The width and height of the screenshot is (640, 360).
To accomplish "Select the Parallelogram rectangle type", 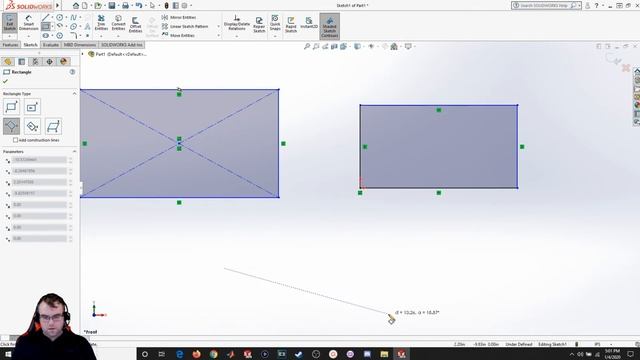I will coord(53,126).
